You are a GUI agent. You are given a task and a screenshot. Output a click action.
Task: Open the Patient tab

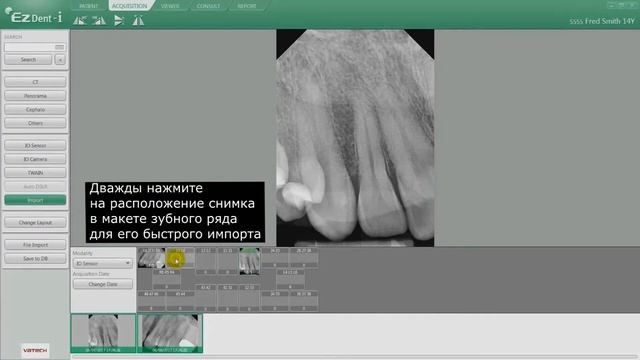tap(89, 6)
